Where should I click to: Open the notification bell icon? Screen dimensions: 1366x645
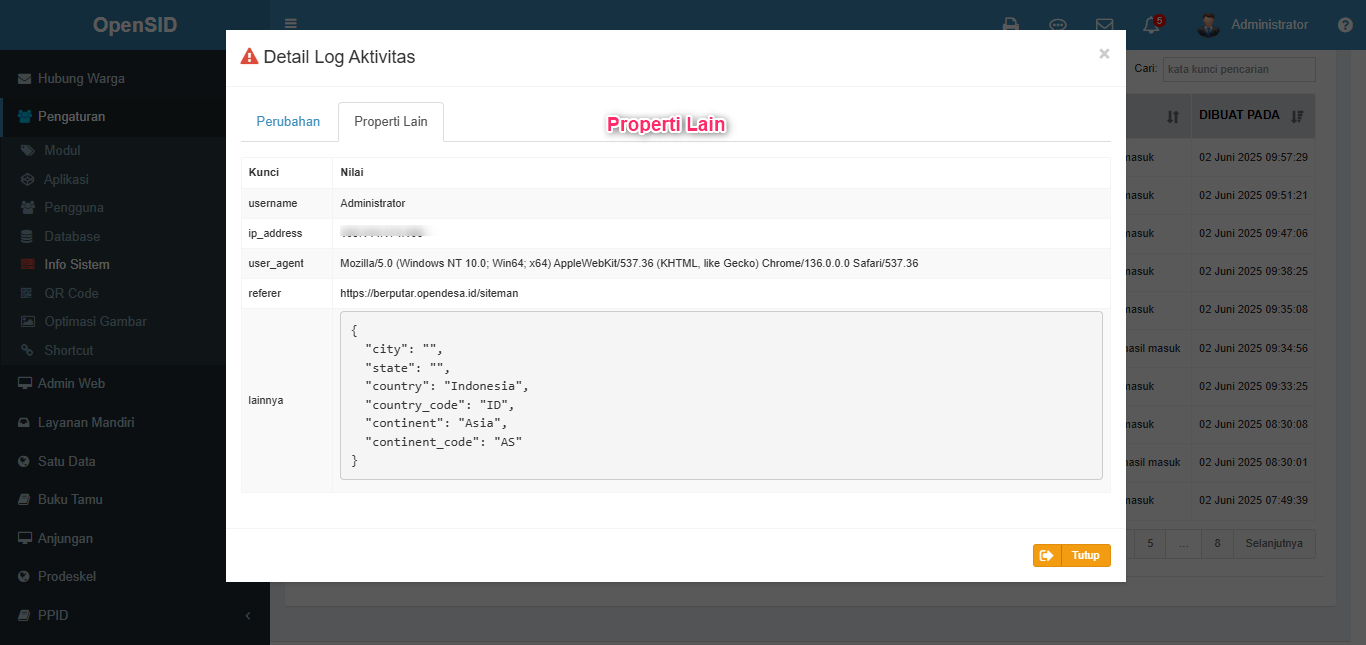click(1152, 25)
